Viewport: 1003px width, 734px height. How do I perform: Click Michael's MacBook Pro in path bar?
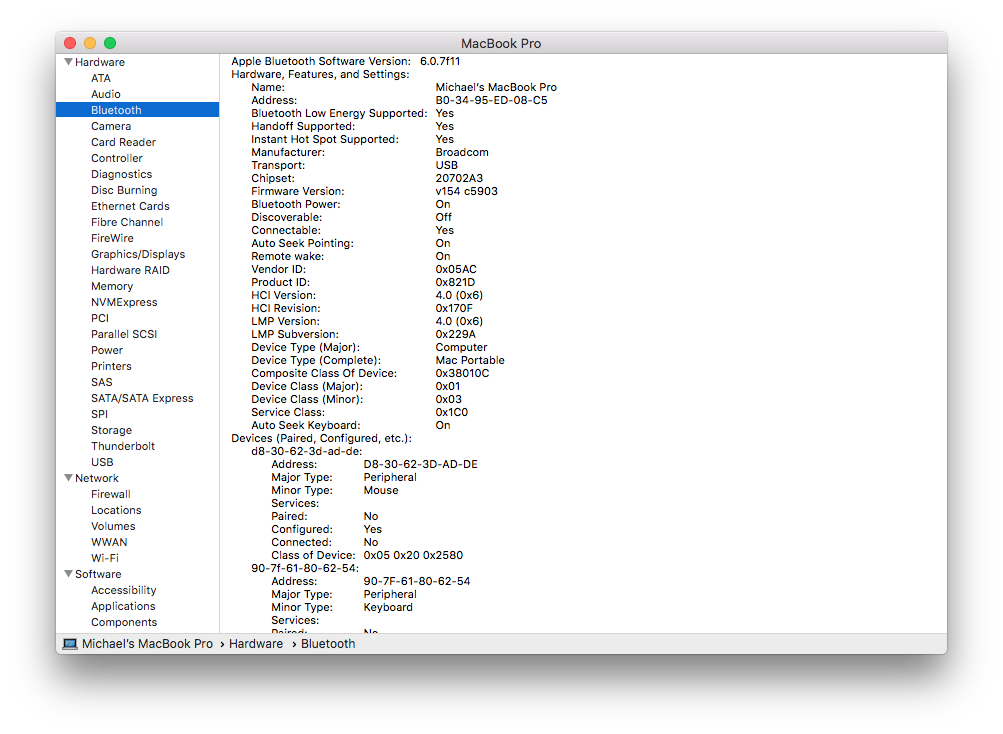(147, 644)
